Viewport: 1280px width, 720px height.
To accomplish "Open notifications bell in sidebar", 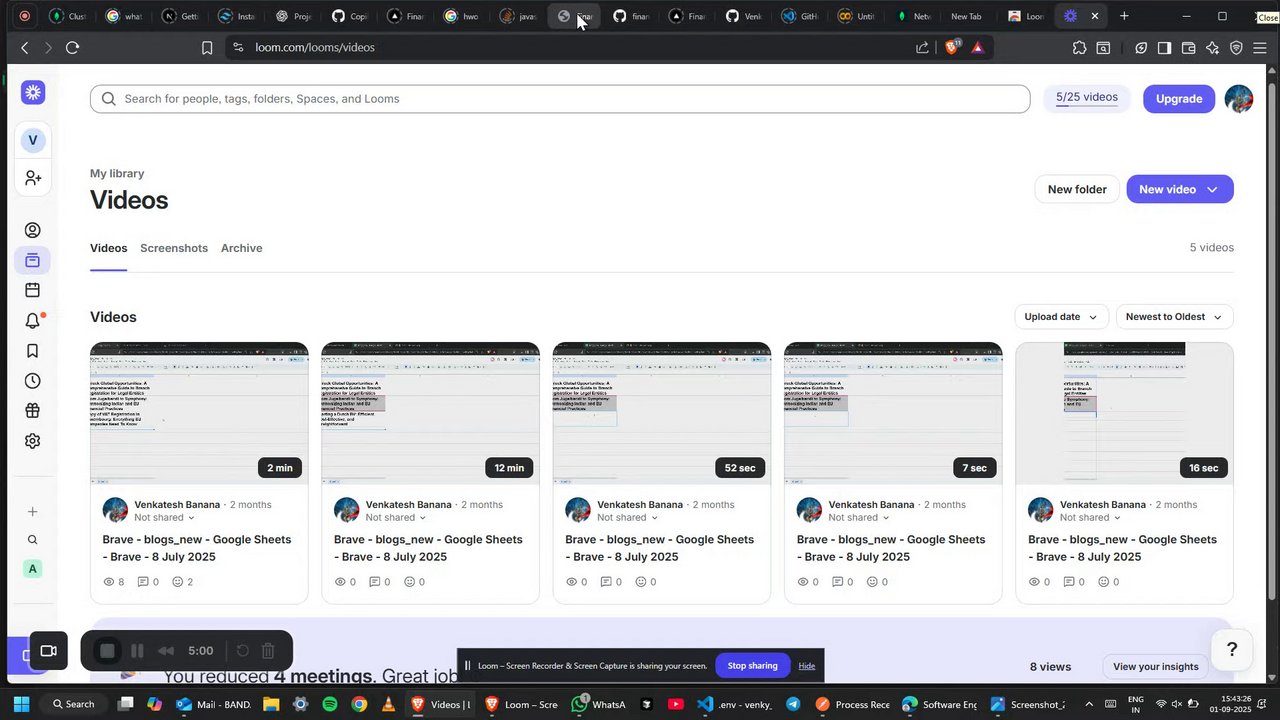I will [x=33, y=321].
